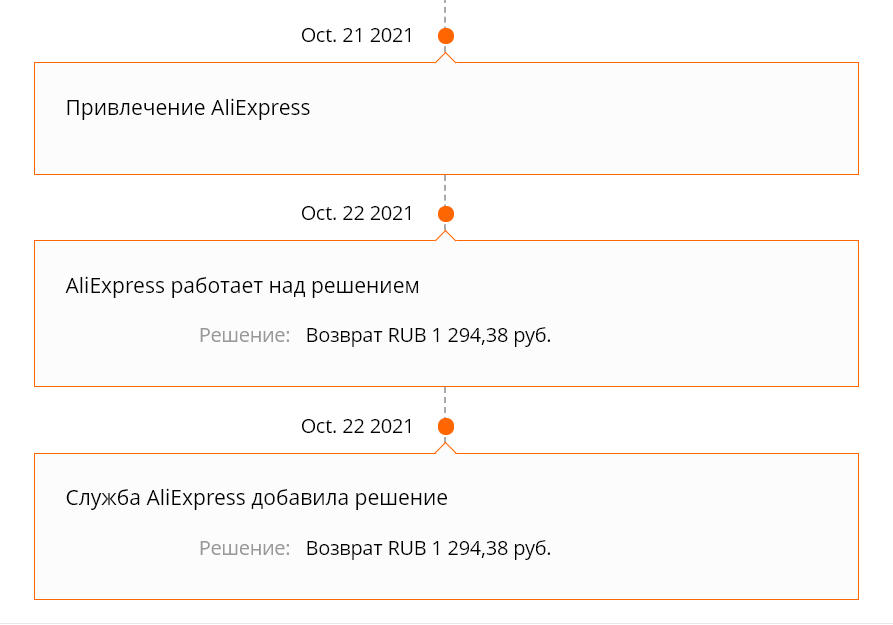Click the pointer notch atop 'работает над решением' box
Screen dimensions: 893x625
point(445,235)
